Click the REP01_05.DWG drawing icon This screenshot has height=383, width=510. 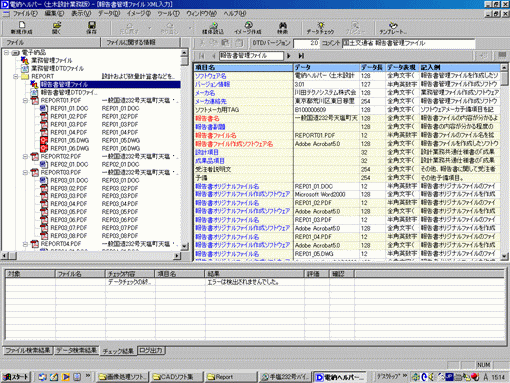pos(44,140)
